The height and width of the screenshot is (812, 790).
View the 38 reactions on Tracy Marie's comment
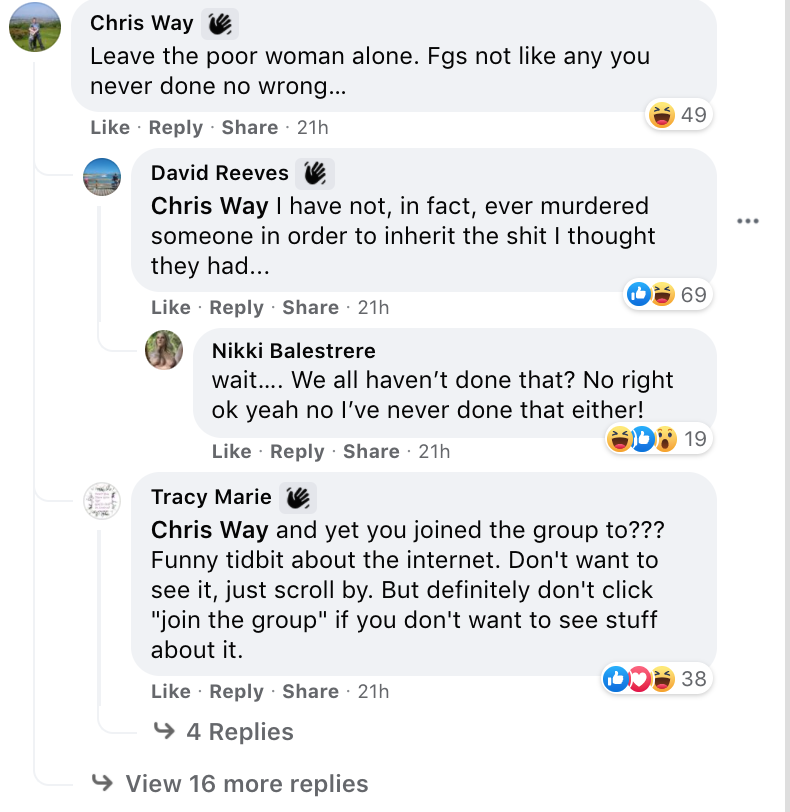point(655,680)
